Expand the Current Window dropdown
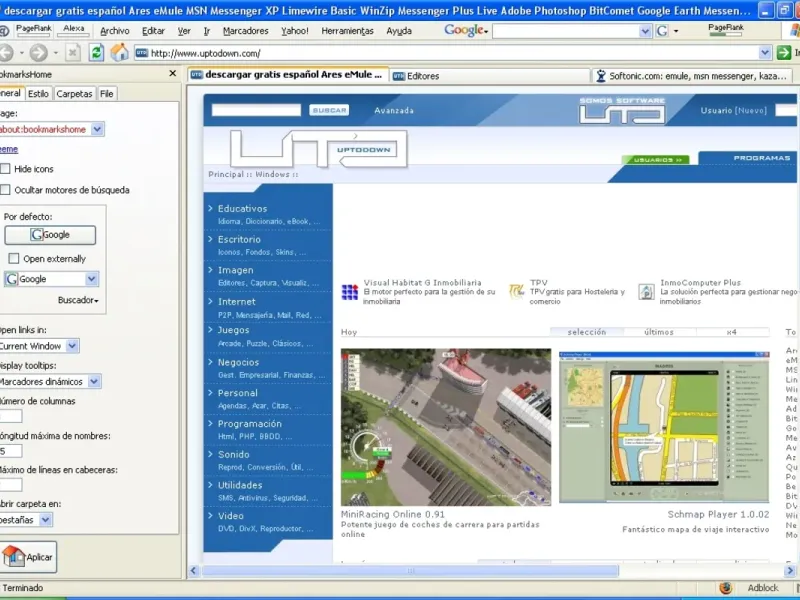The width and height of the screenshot is (800, 600). point(72,346)
